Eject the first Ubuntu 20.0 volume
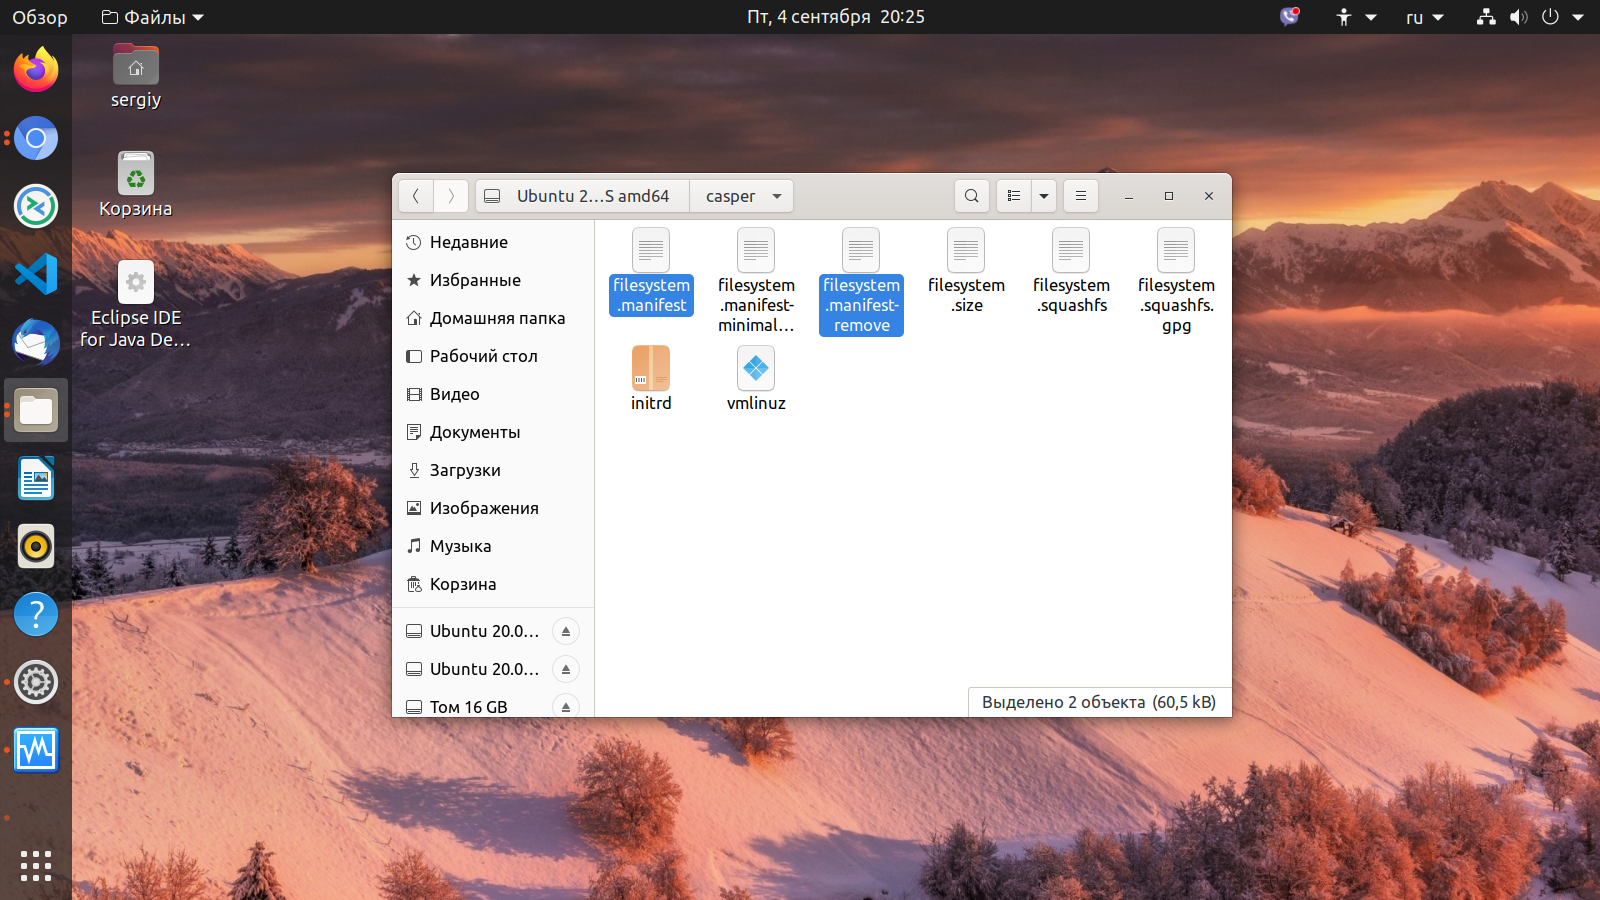This screenshot has width=1600, height=900. [x=565, y=631]
